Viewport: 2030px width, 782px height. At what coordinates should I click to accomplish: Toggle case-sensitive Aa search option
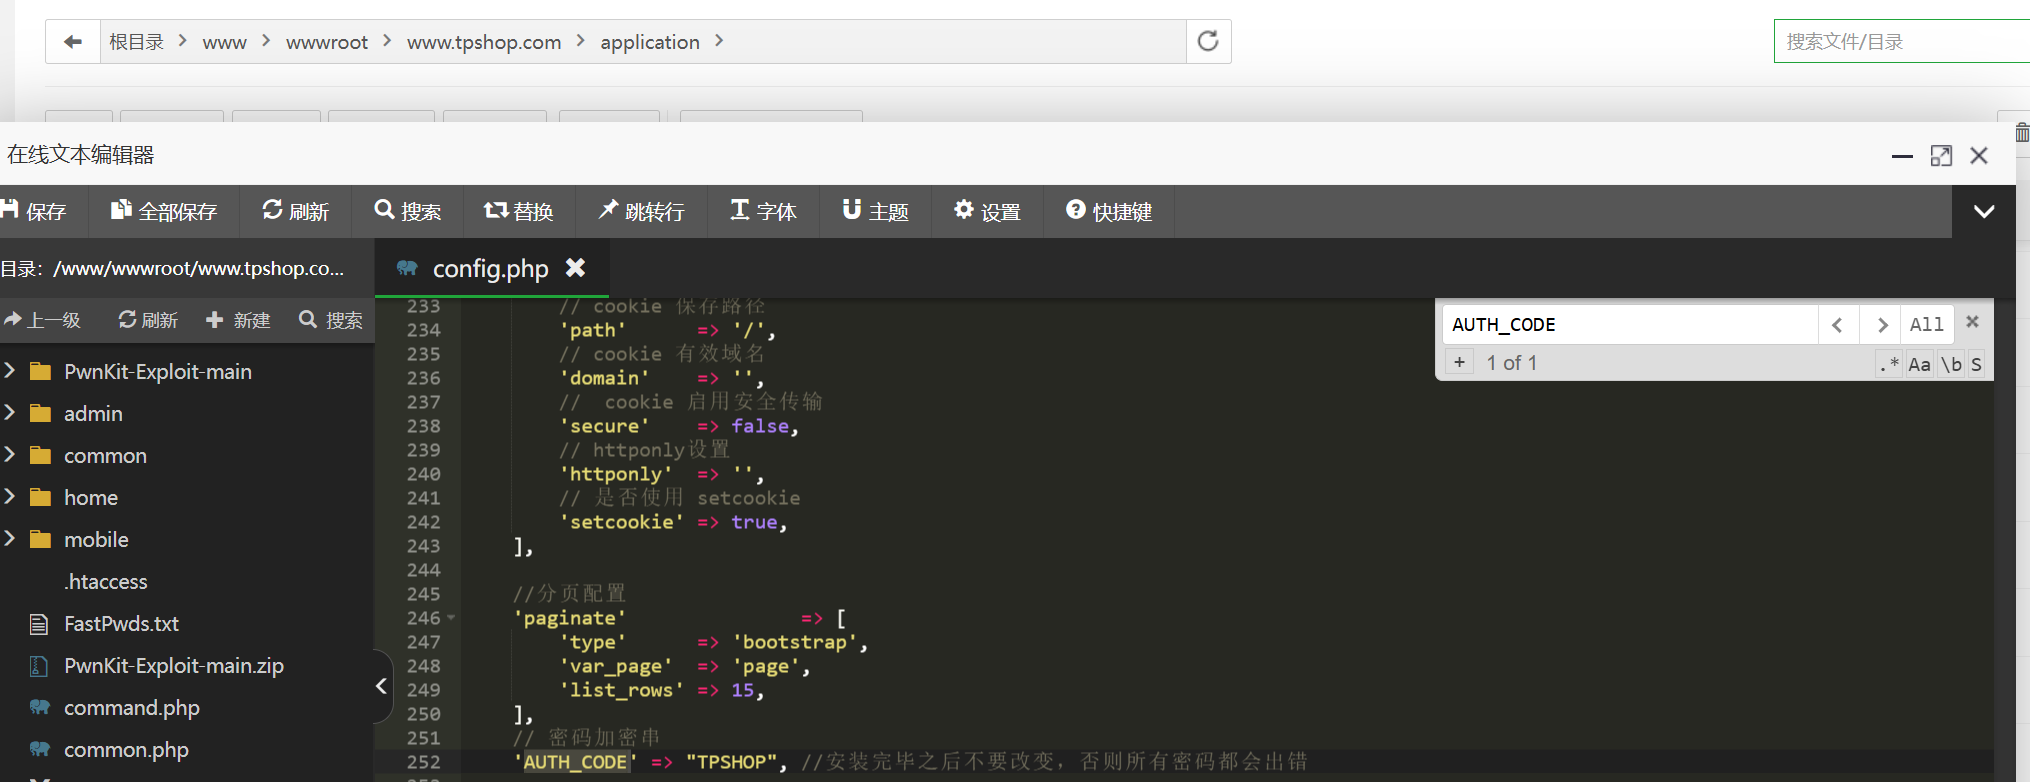[x=1919, y=364]
